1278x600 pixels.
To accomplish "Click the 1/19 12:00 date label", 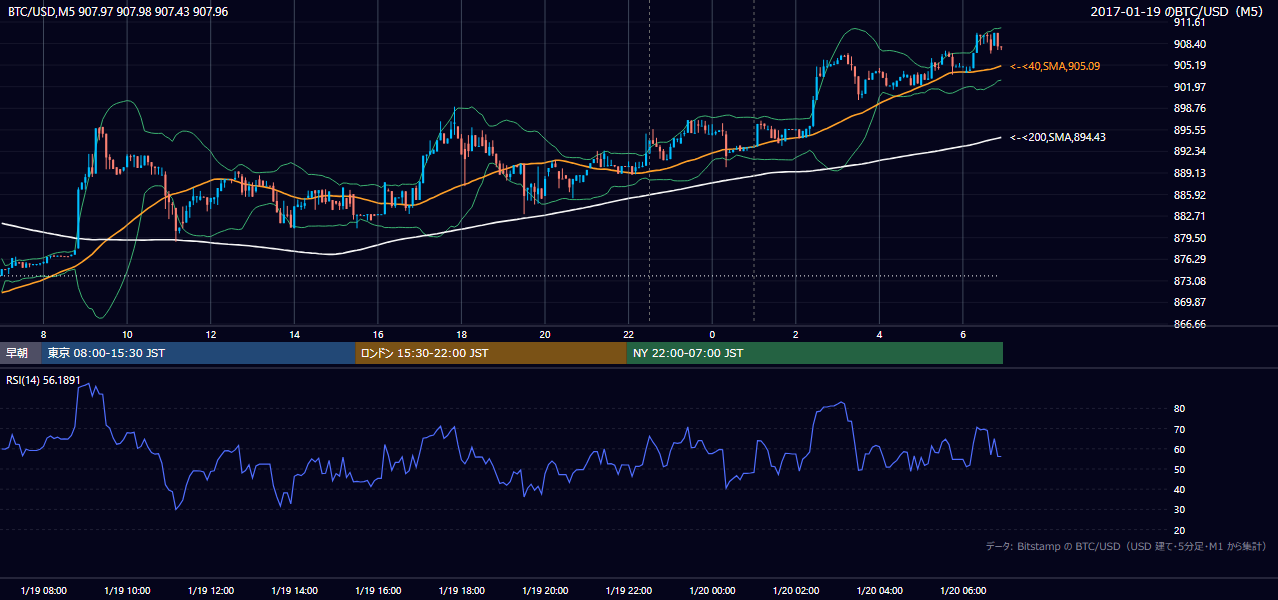I will click(x=211, y=591).
